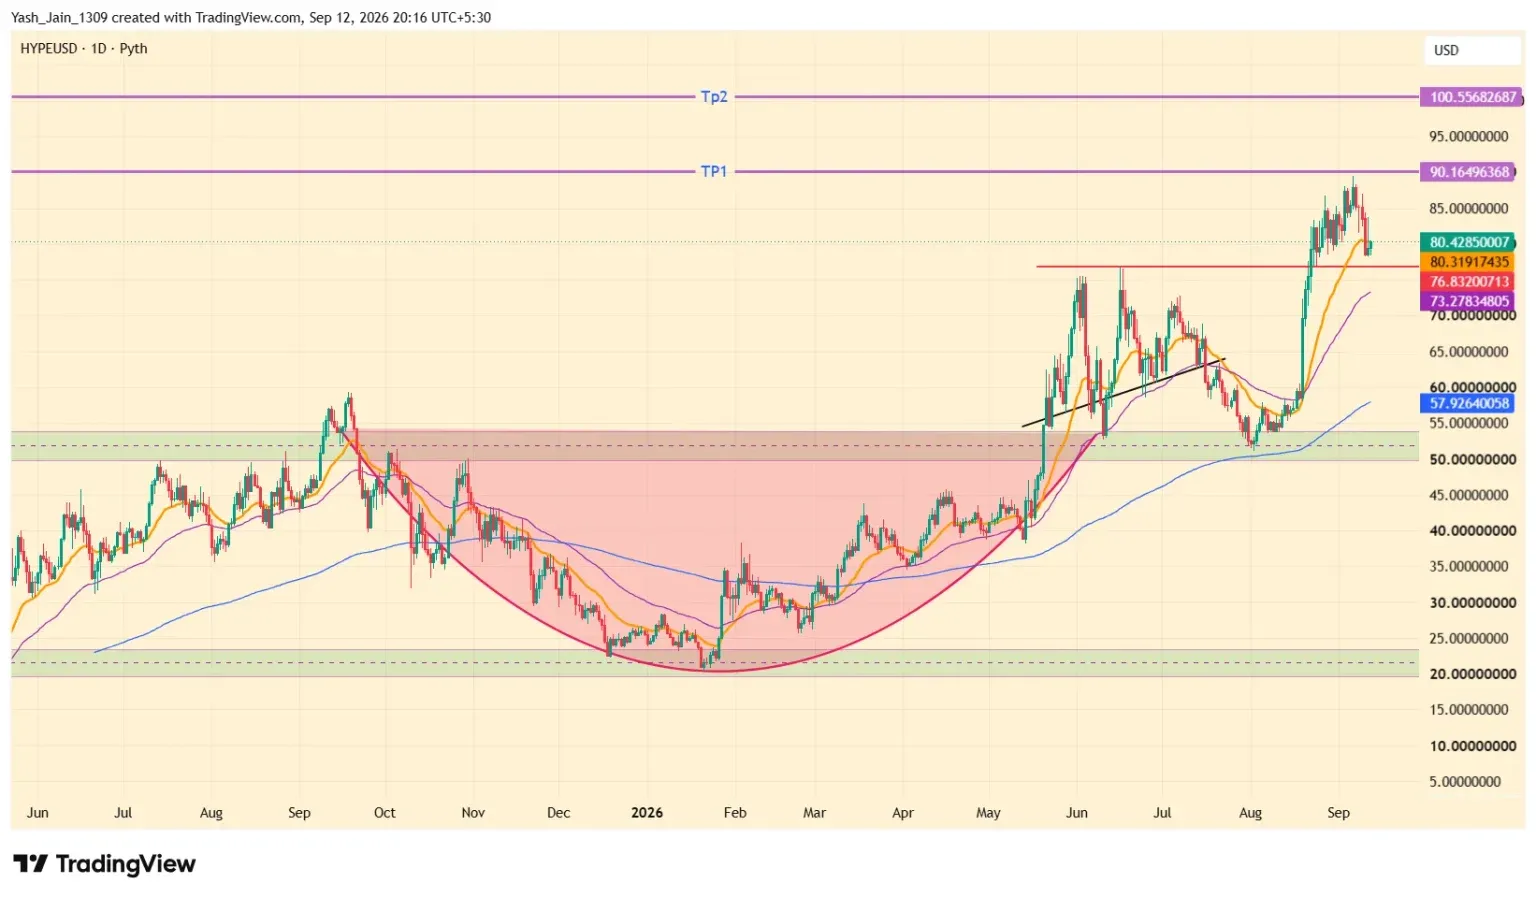This screenshot has width=1536, height=898.
Task: Click the purple 73.27834805 price tag
Action: (x=1468, y=301)
